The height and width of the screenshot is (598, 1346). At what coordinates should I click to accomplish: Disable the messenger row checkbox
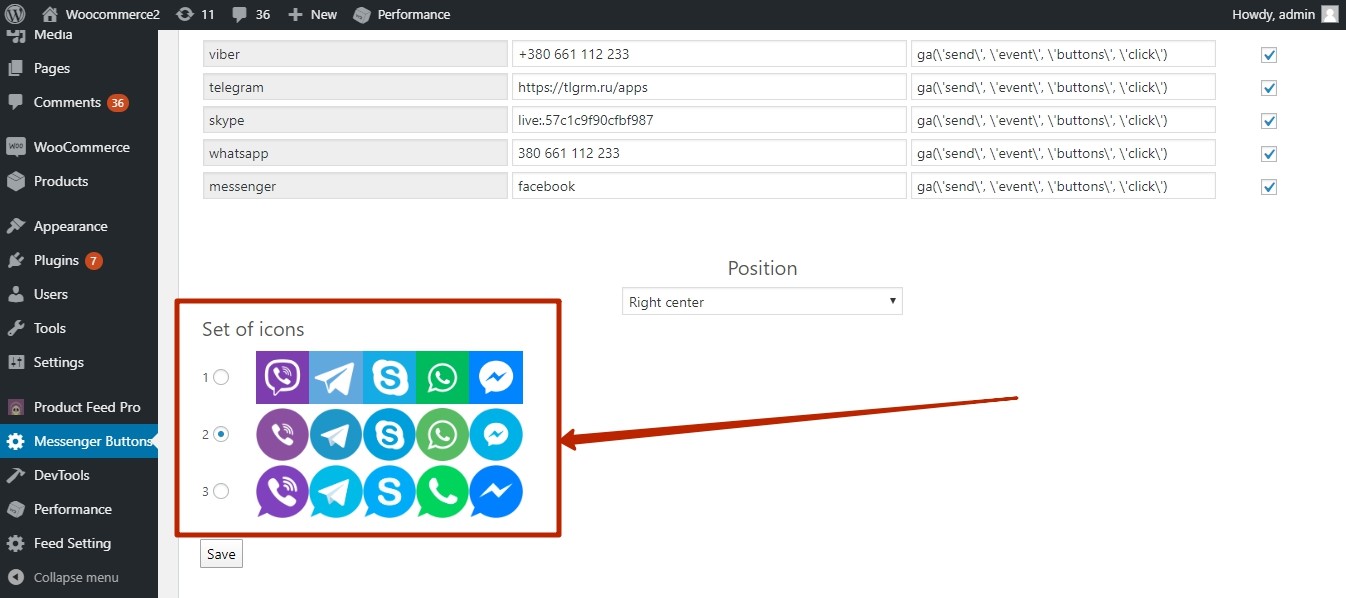[1269, 187]
